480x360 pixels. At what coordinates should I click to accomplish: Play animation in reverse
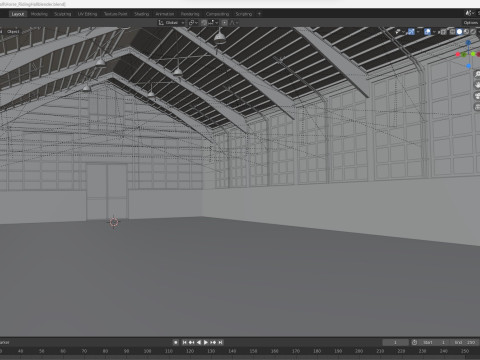(x=199, y=342)
